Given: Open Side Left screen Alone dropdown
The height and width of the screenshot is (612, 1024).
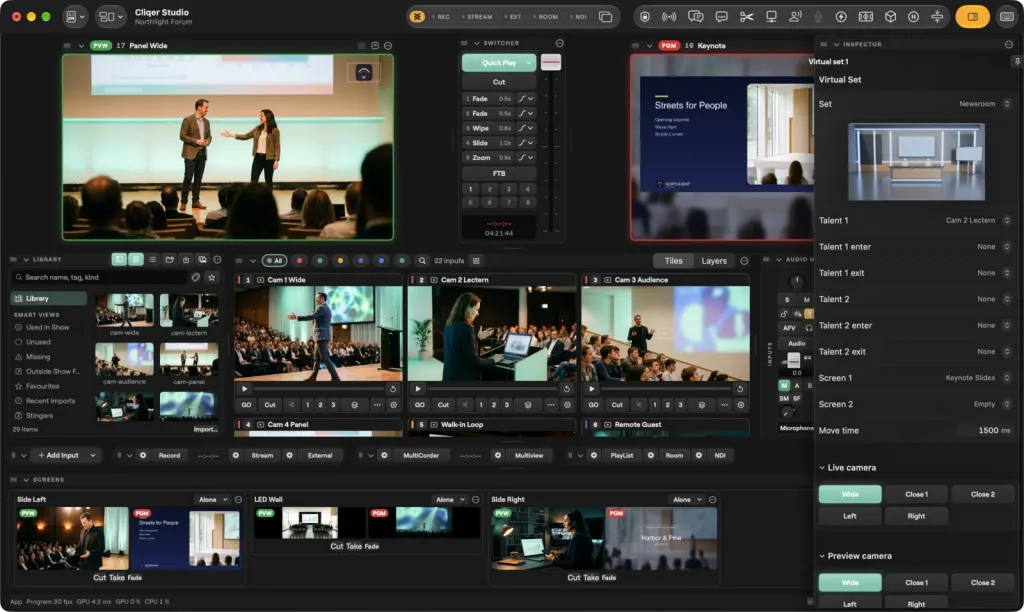Looking at the screenshot, I should coord(213,500).
